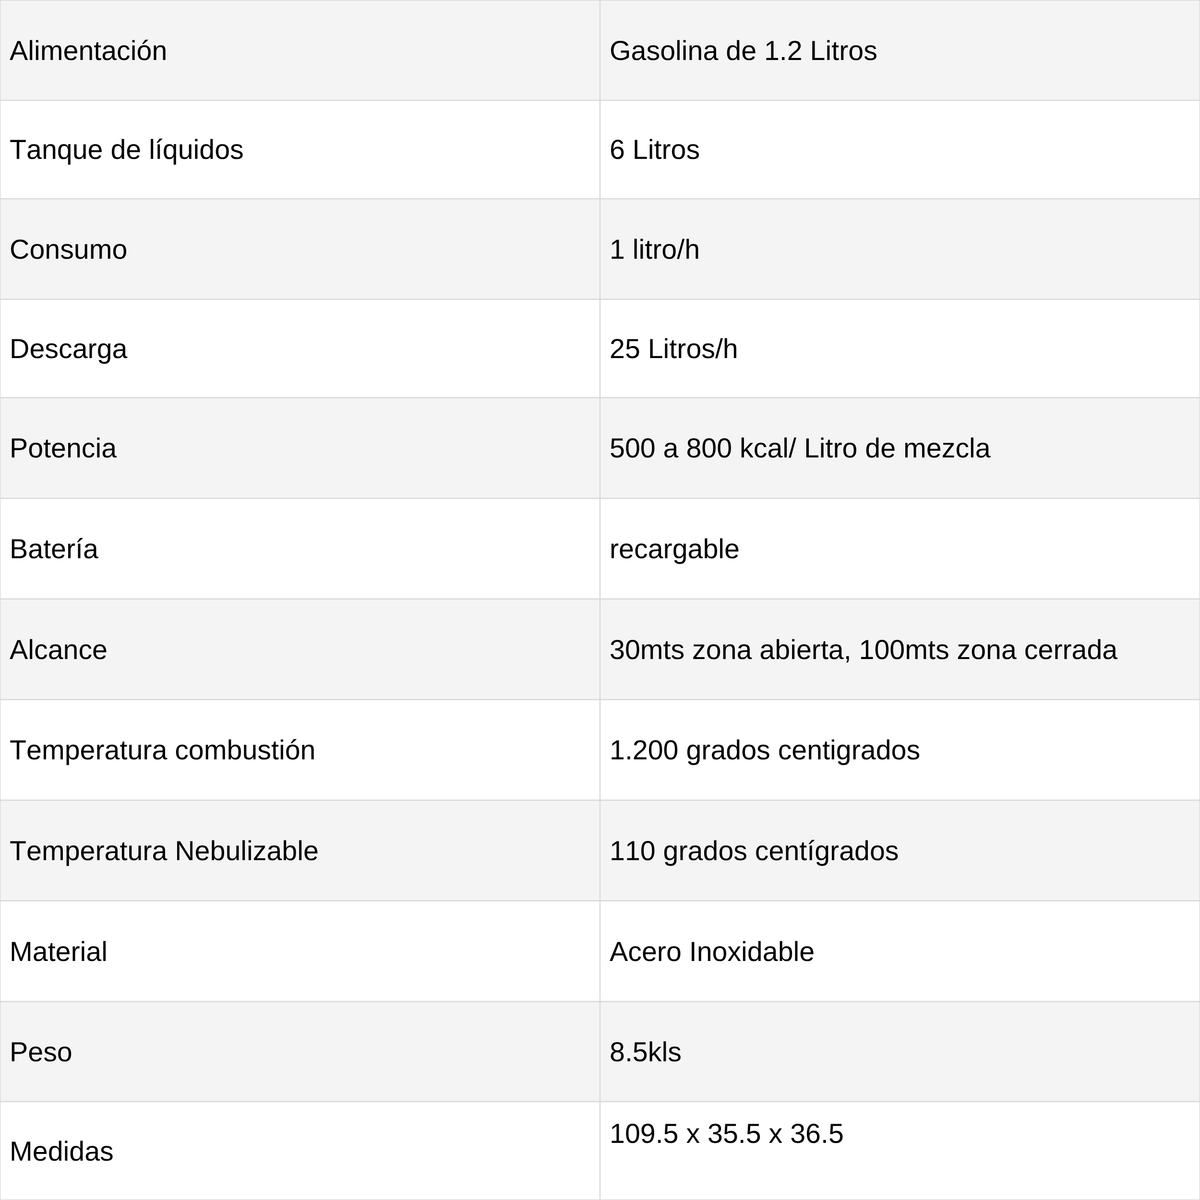Select the 30mts zona abierta text
This screenshot has width=1200, height=1200.
coord(729,650)
